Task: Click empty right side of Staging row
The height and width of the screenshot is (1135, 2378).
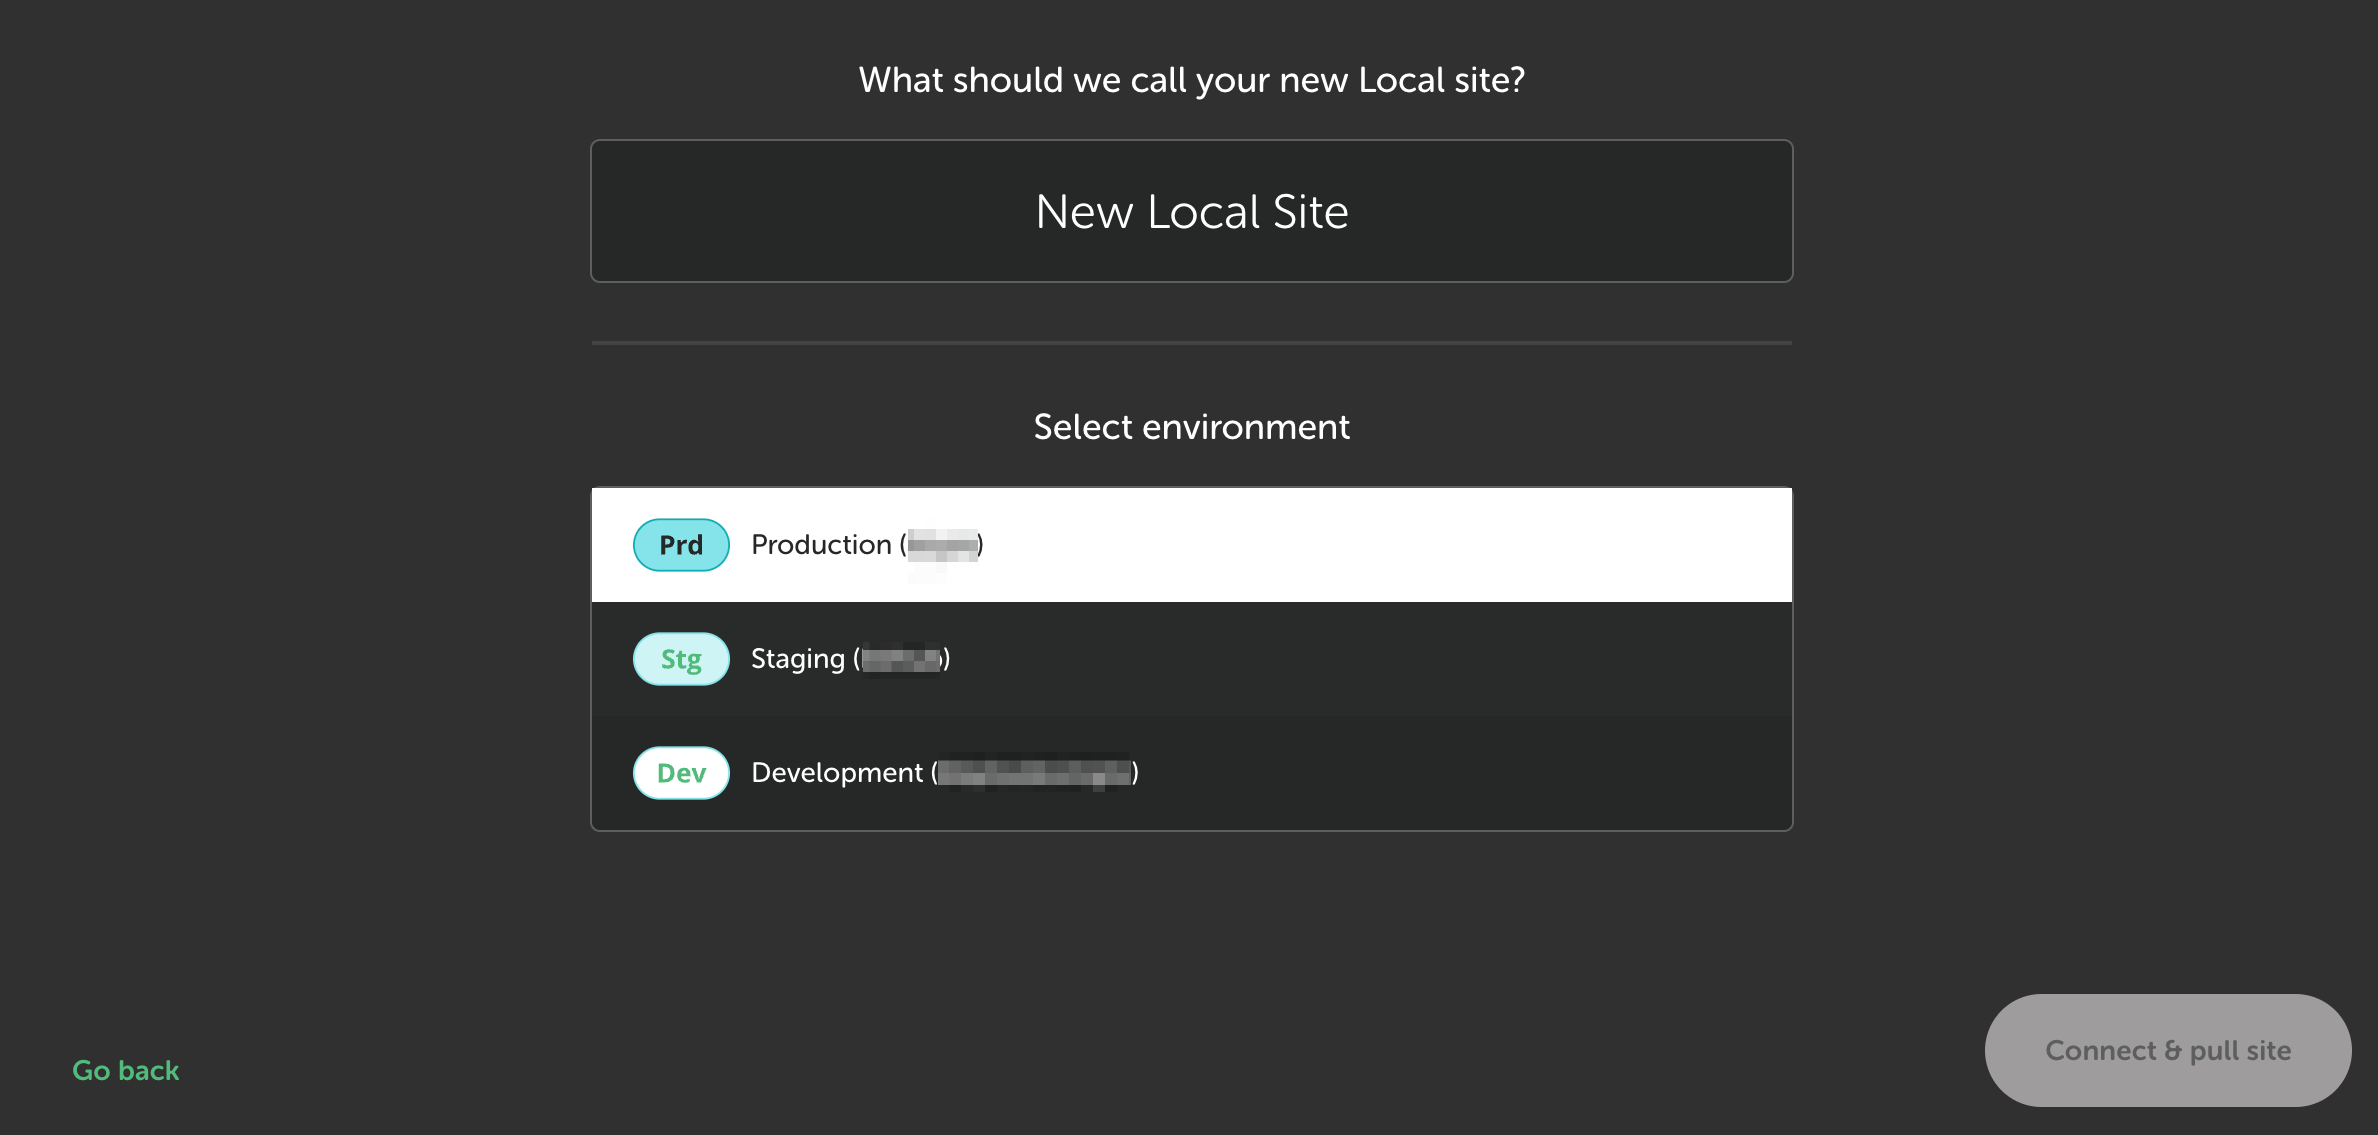Action: [x=1550, y=659]
